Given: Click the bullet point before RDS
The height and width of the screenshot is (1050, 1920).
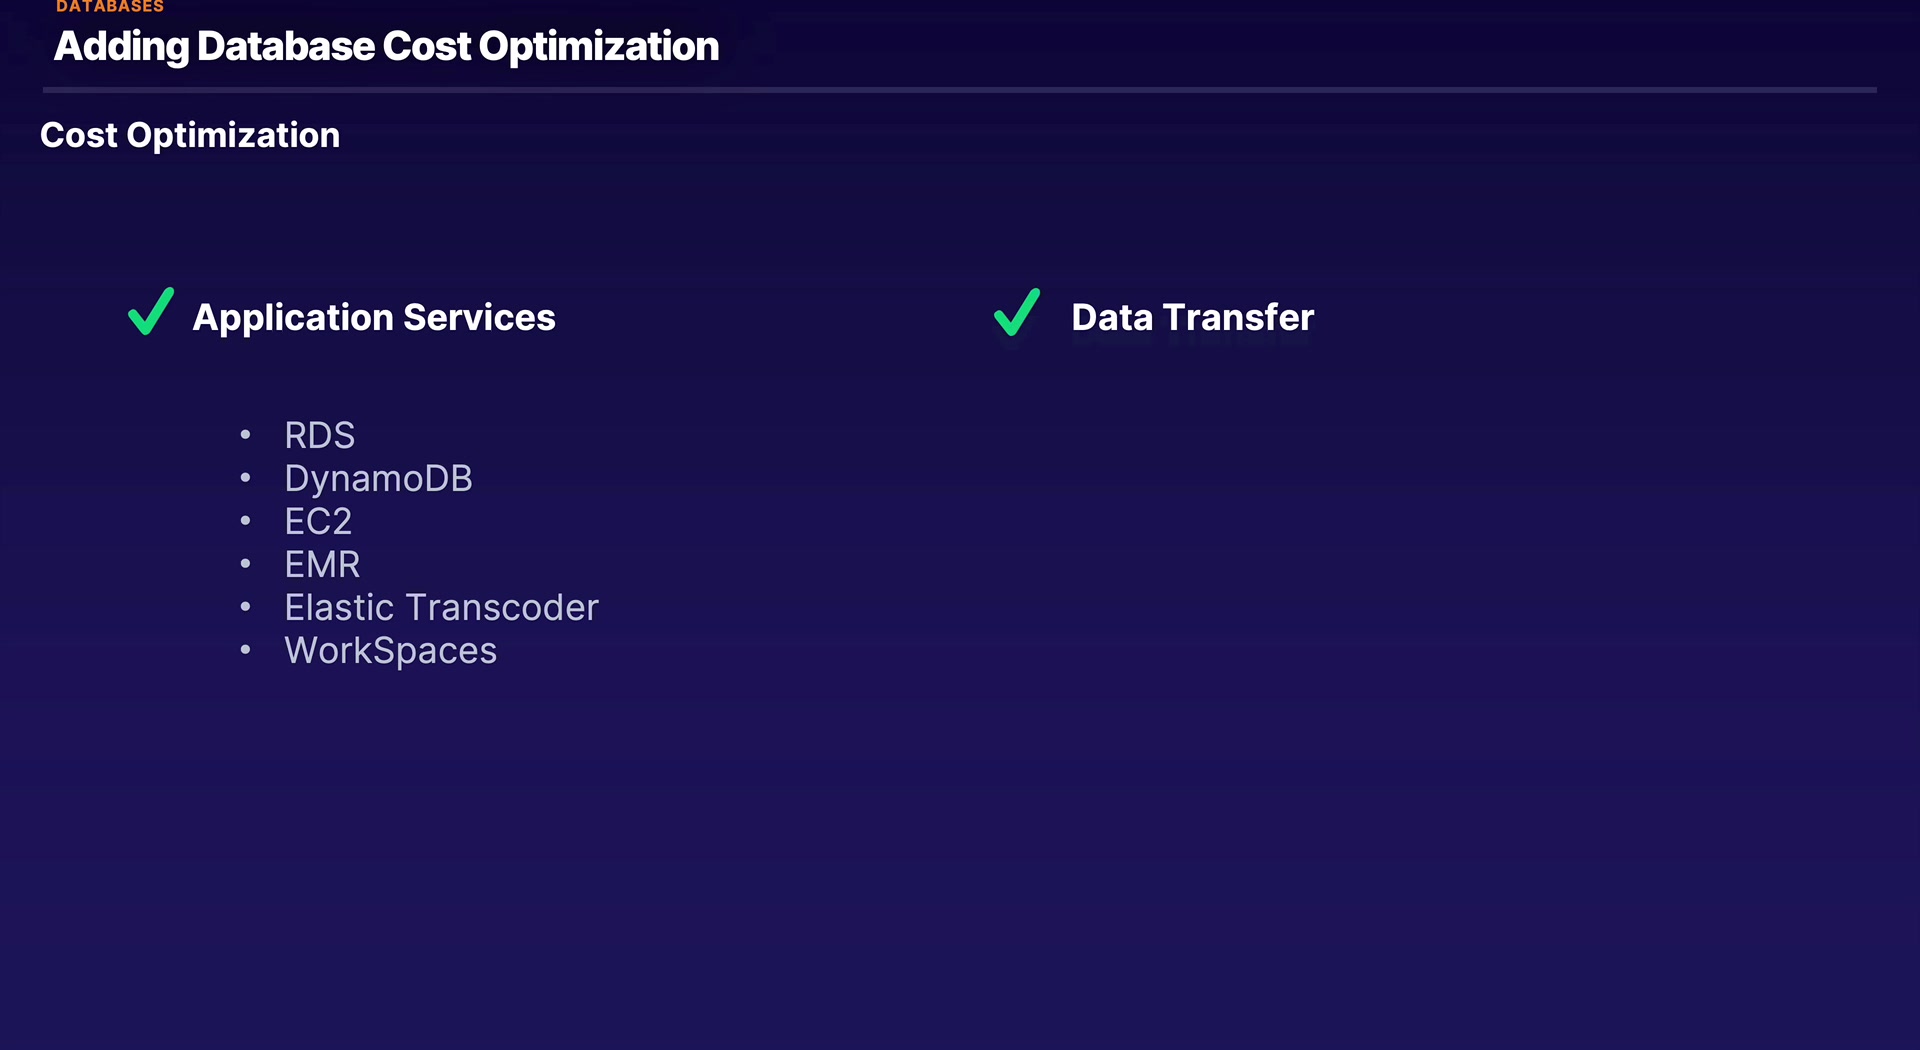Looking at the screenshot, I should pyautogui.click(x=245, y=435).
